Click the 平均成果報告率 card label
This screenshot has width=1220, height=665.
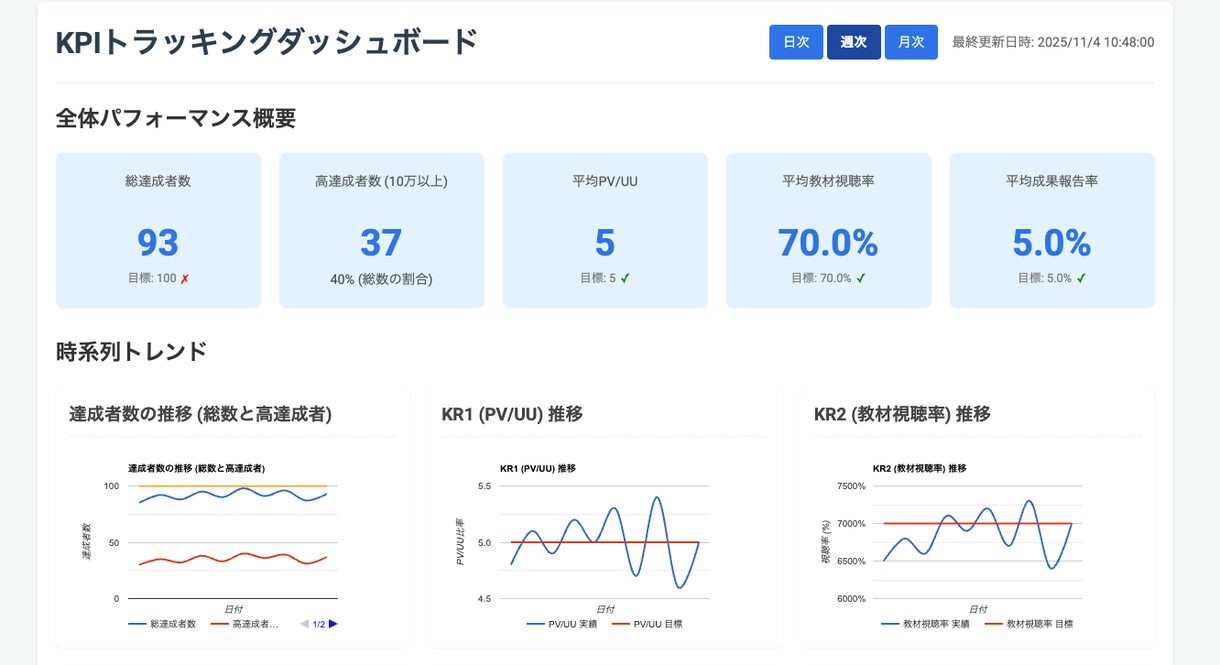[x=1052, y=181]
